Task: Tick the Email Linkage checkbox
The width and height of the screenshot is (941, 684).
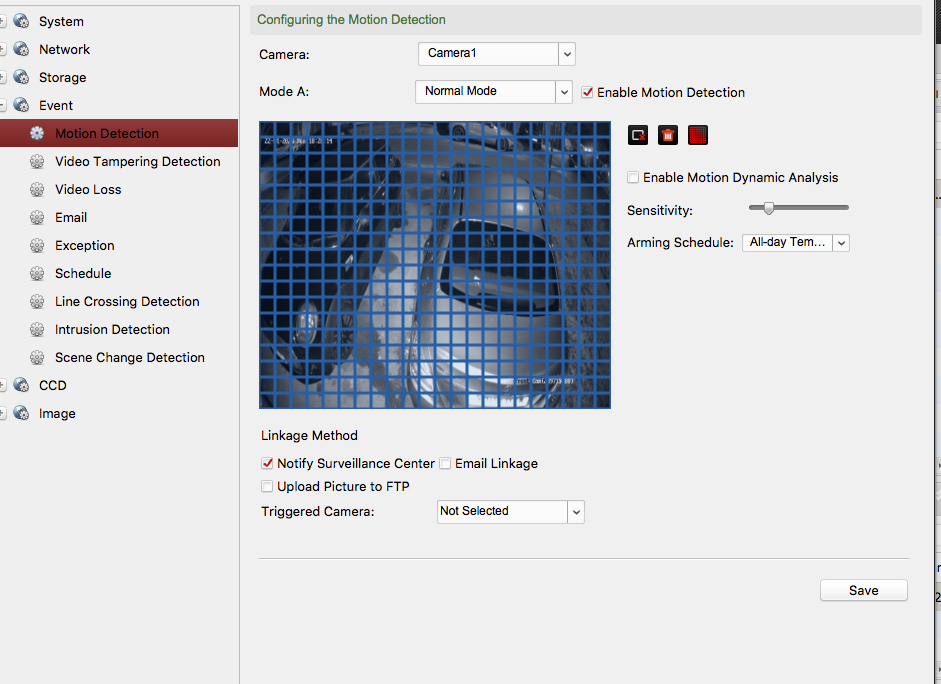Action: click(446, 464)
